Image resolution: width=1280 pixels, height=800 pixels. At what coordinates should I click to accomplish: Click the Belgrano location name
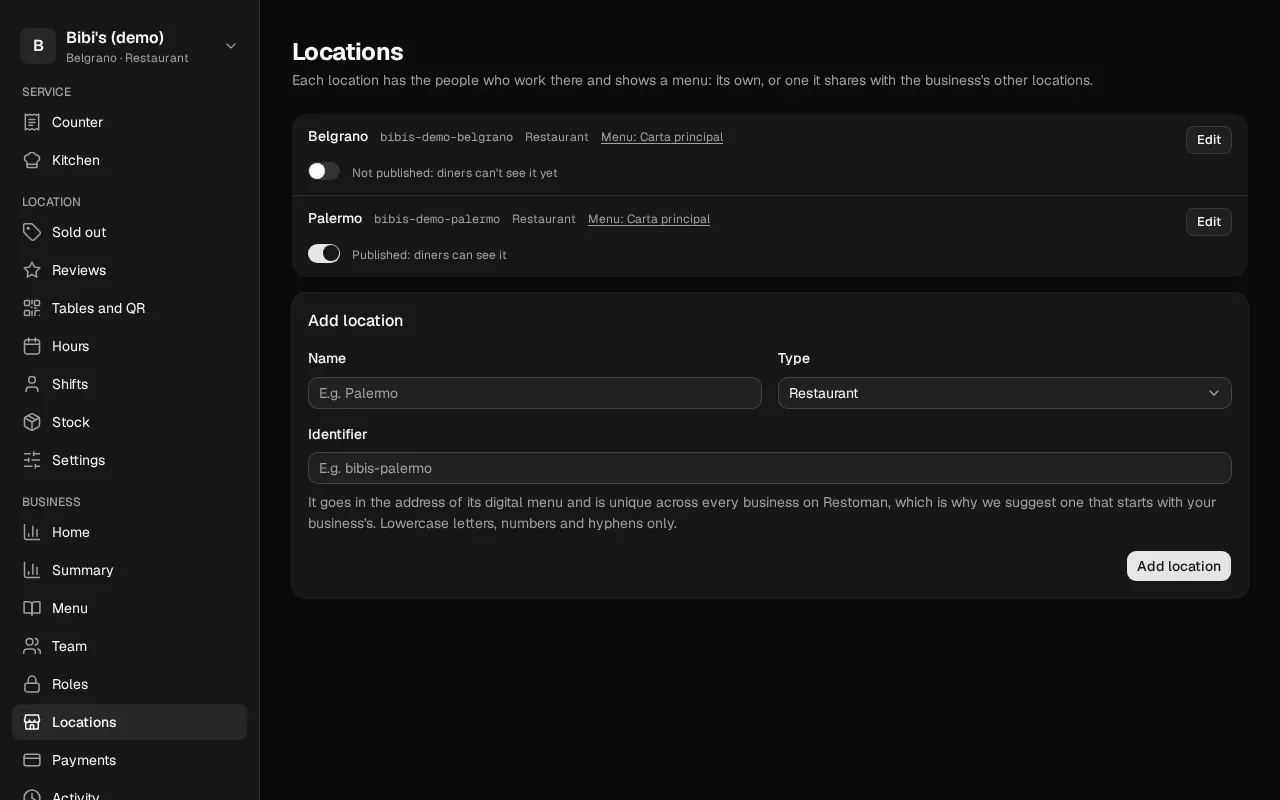338,136
